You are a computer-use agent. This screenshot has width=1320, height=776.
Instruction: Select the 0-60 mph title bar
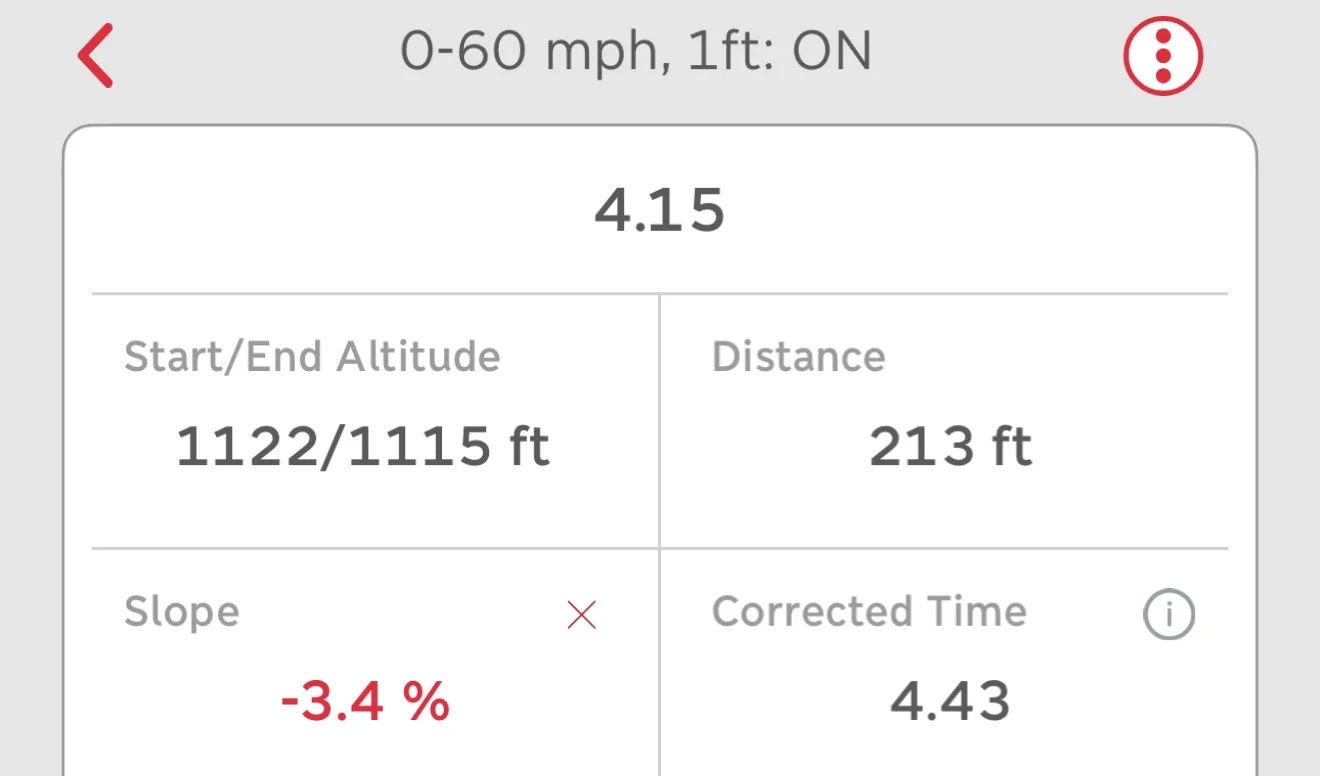[635, 52]
